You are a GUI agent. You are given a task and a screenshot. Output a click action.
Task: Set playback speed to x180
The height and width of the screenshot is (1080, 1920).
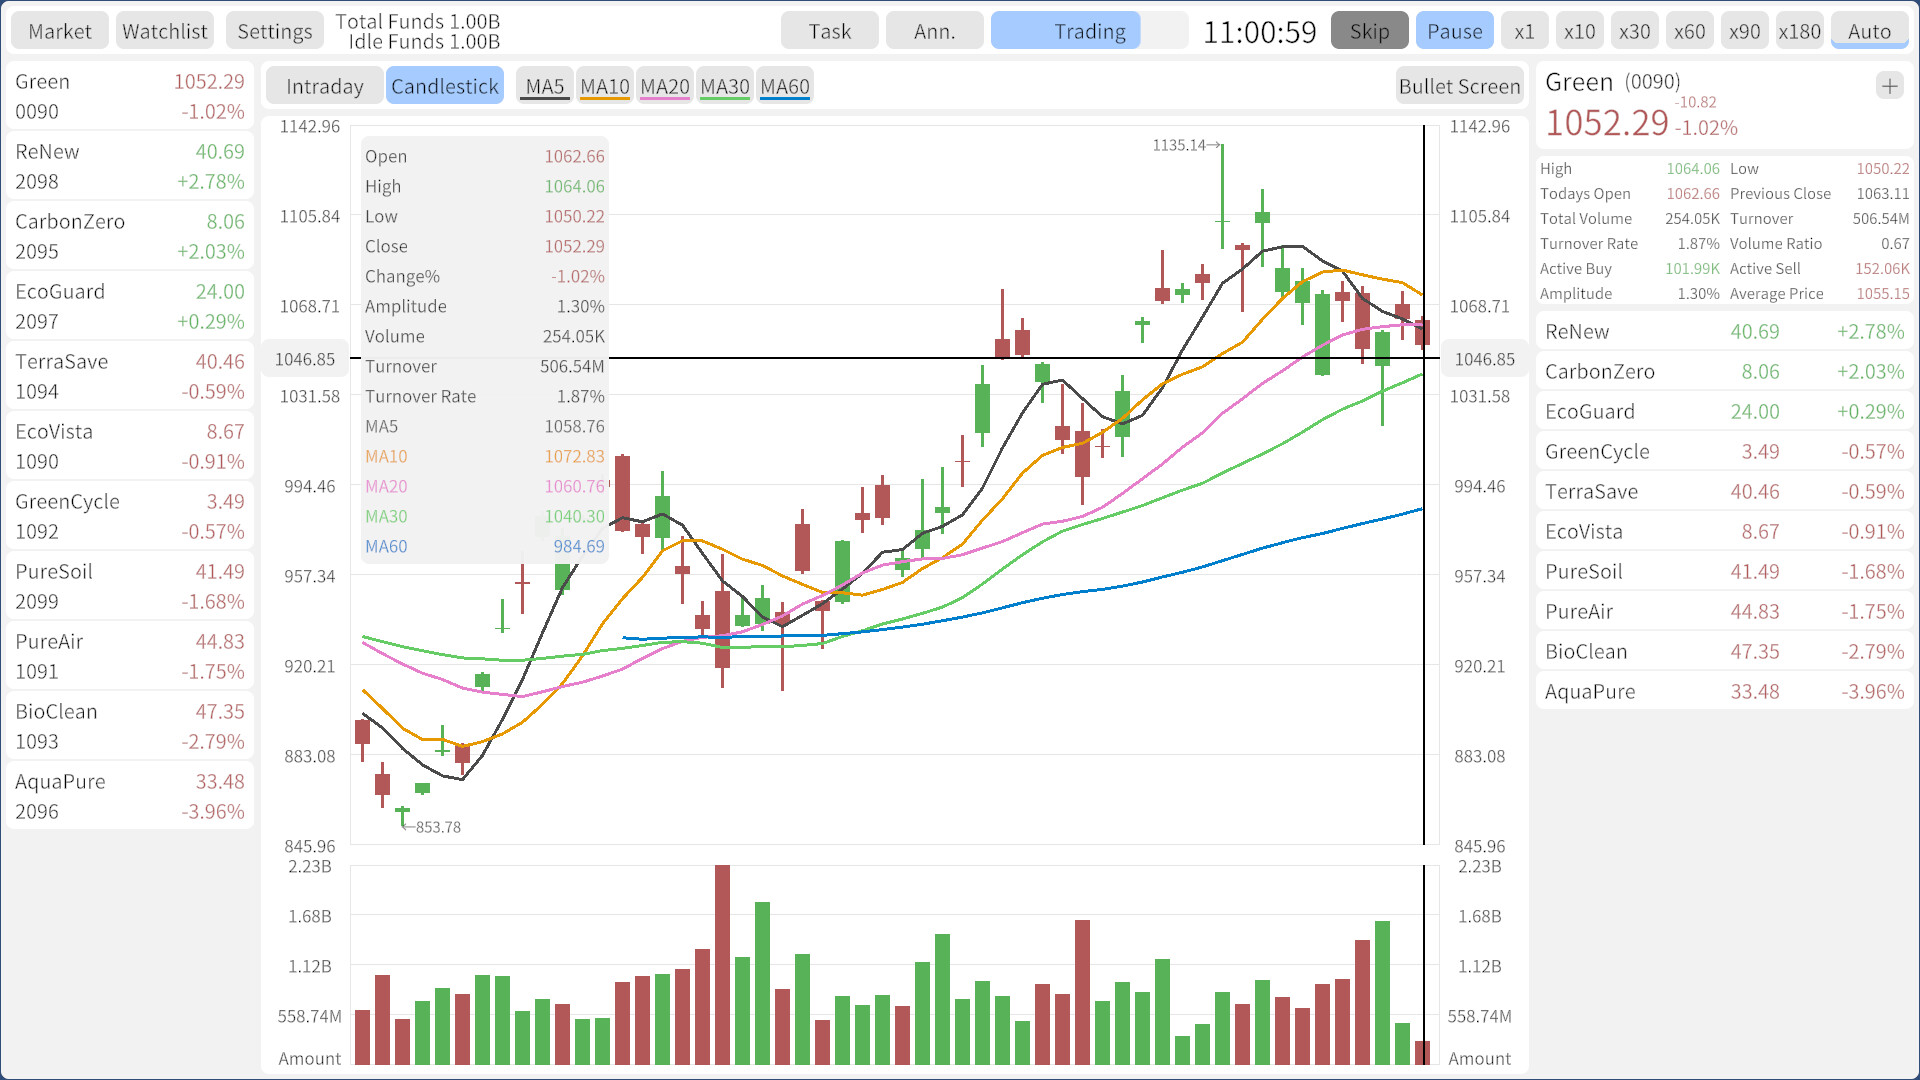pos(1799,30)
